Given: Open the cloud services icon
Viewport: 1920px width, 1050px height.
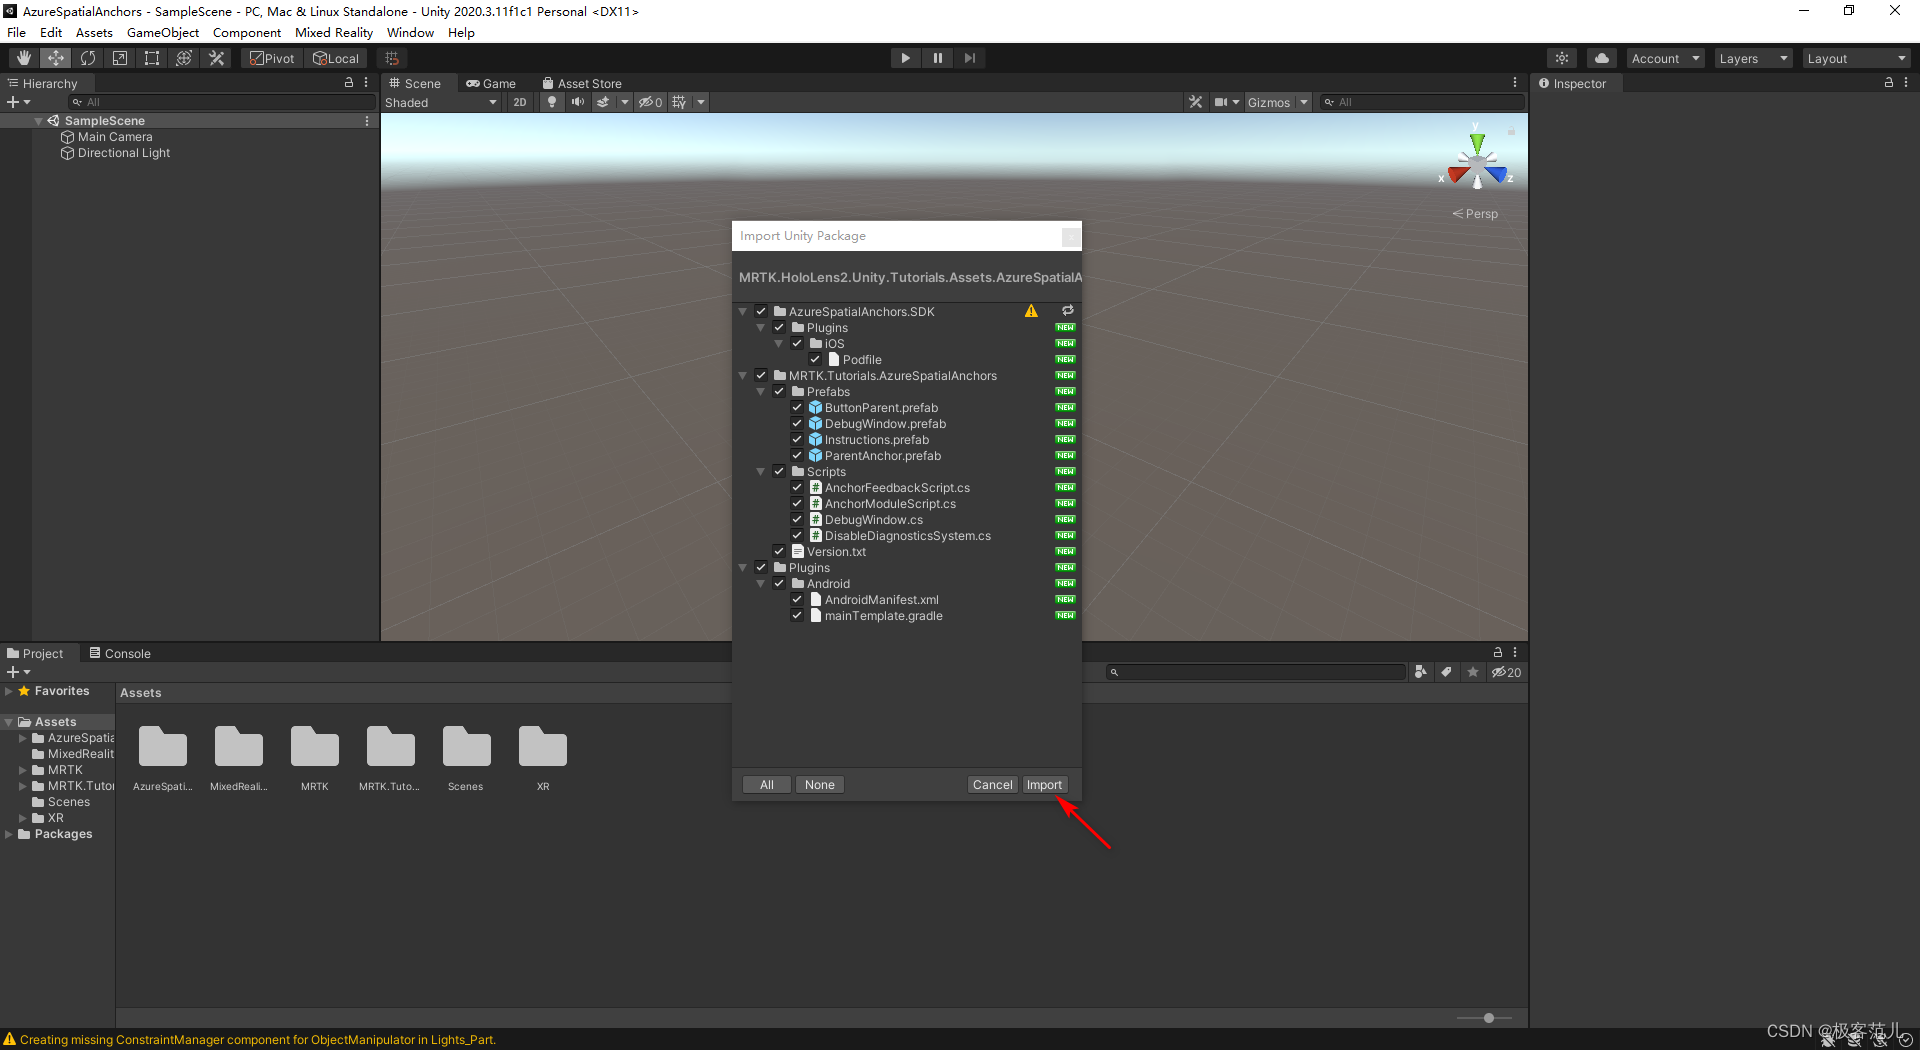Looking at the screenshot, I should coord(1602,58).
